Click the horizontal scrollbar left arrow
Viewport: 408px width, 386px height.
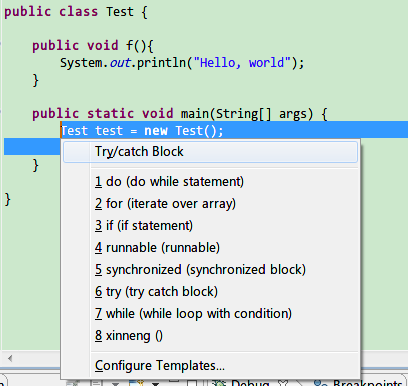coord(10,359)
